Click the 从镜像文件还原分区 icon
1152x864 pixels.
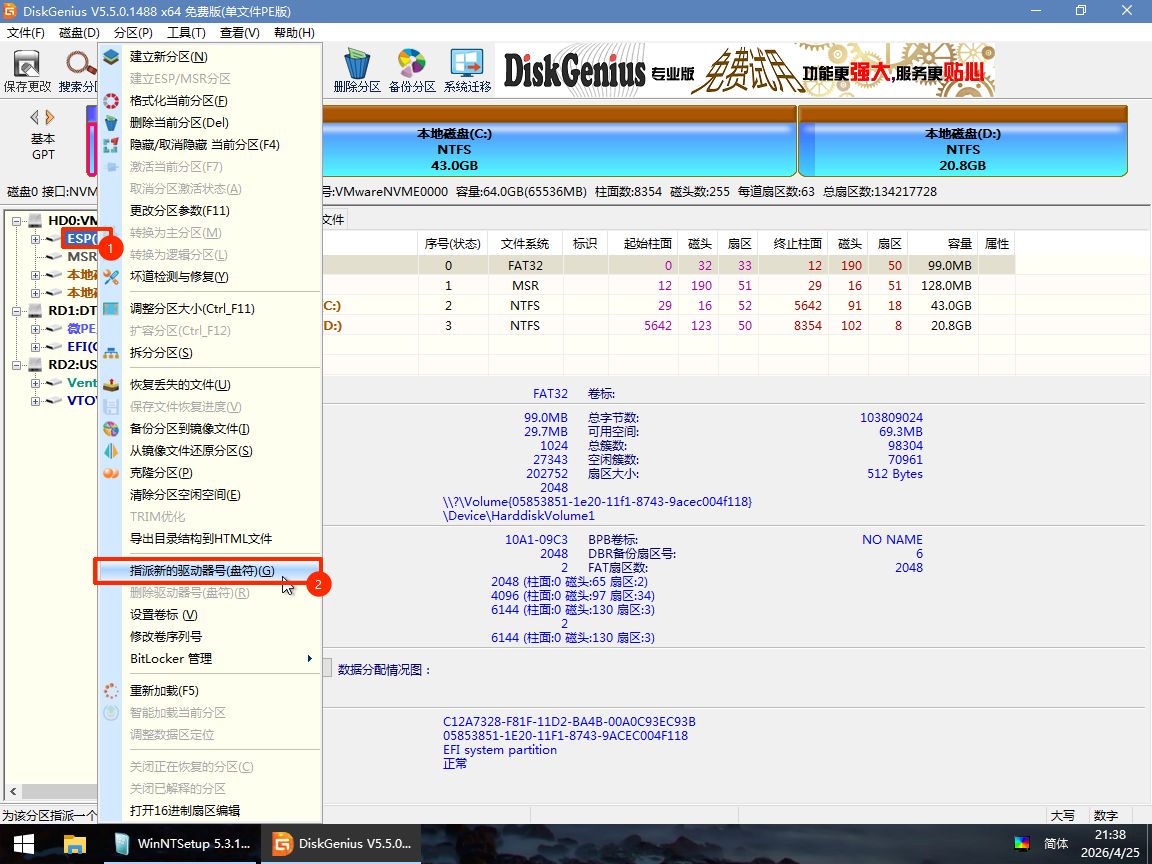coord(111,451)
